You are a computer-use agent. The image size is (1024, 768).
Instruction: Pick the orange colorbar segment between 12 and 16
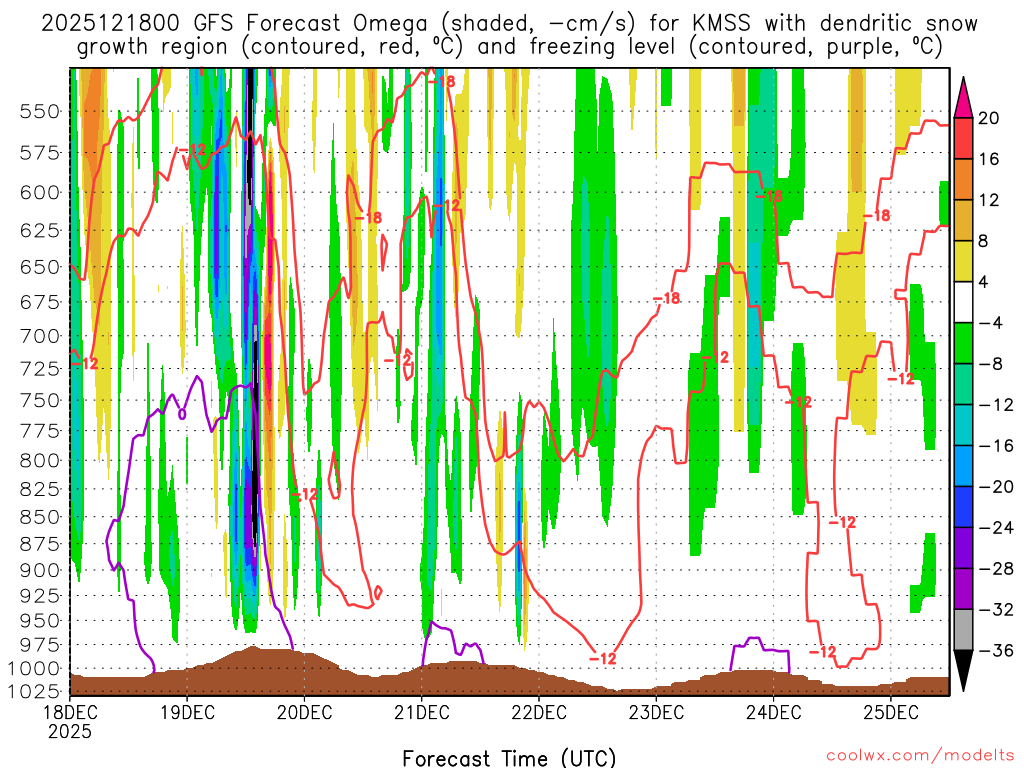(963, 179)
